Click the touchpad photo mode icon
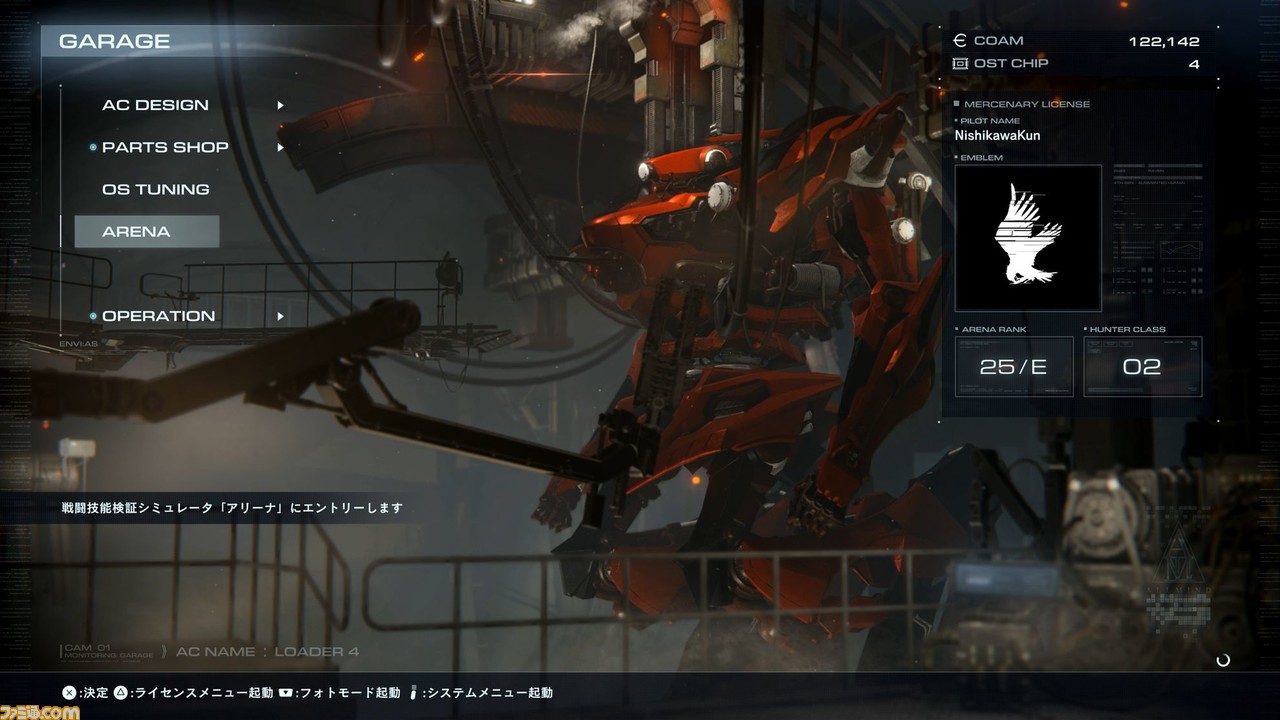 285,692
